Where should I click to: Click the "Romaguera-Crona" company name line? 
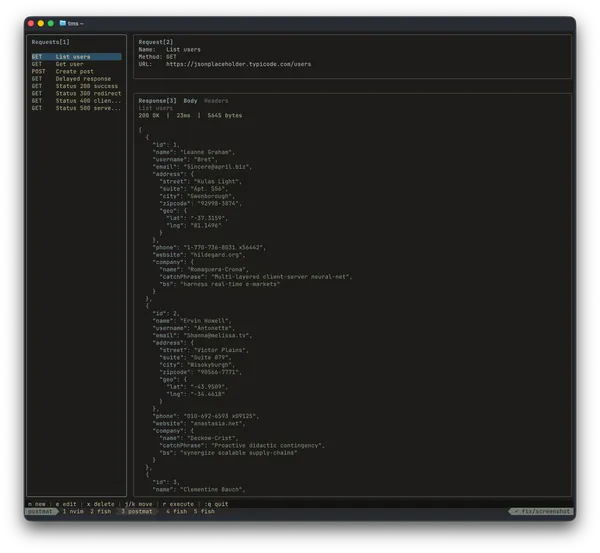point(204,269)
